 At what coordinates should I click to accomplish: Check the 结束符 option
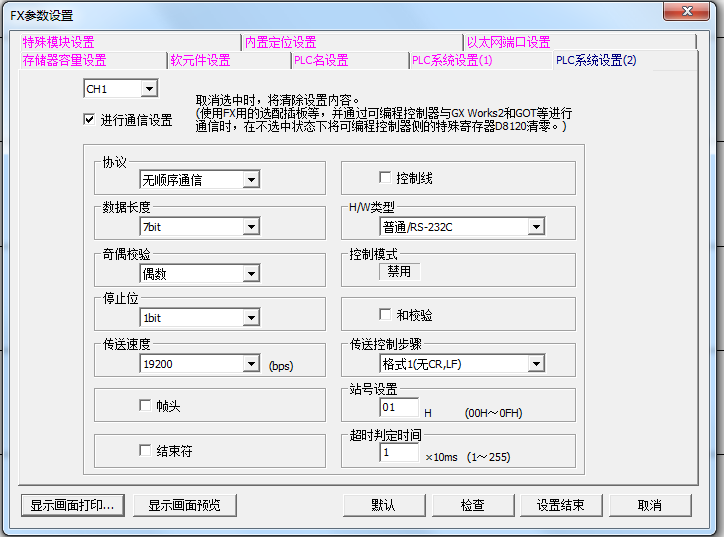click(145, 450)
